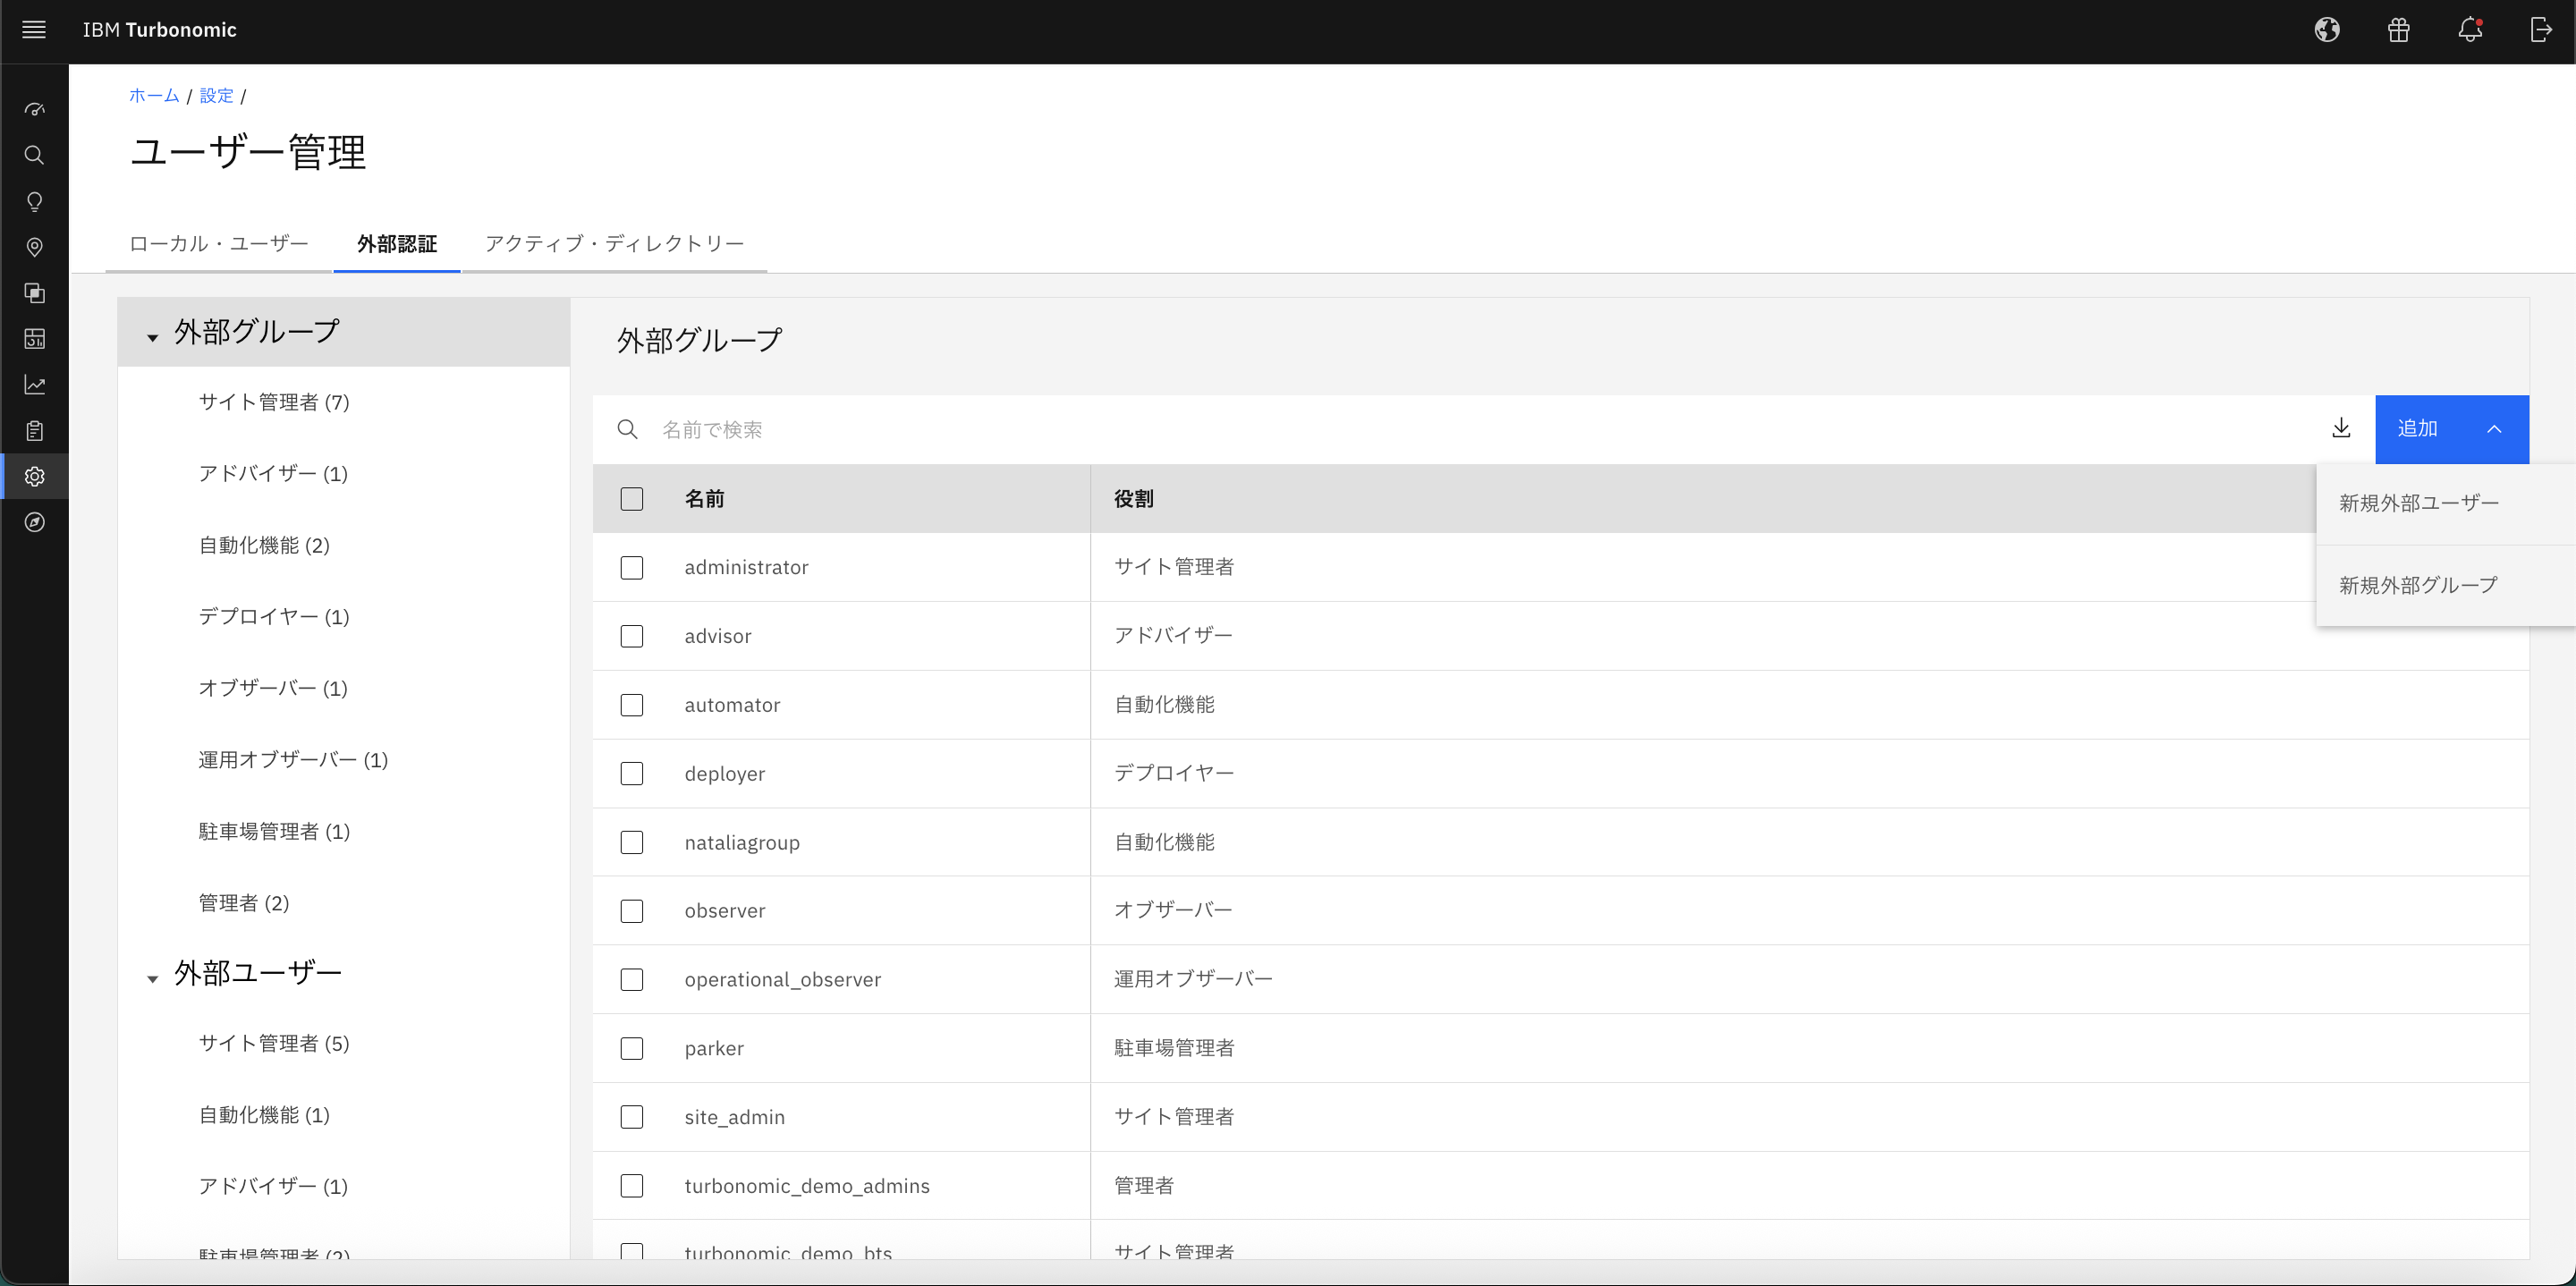Check the administrator row checkbox
This screenshot has width=2576, height=1286.
coord(632,568)
